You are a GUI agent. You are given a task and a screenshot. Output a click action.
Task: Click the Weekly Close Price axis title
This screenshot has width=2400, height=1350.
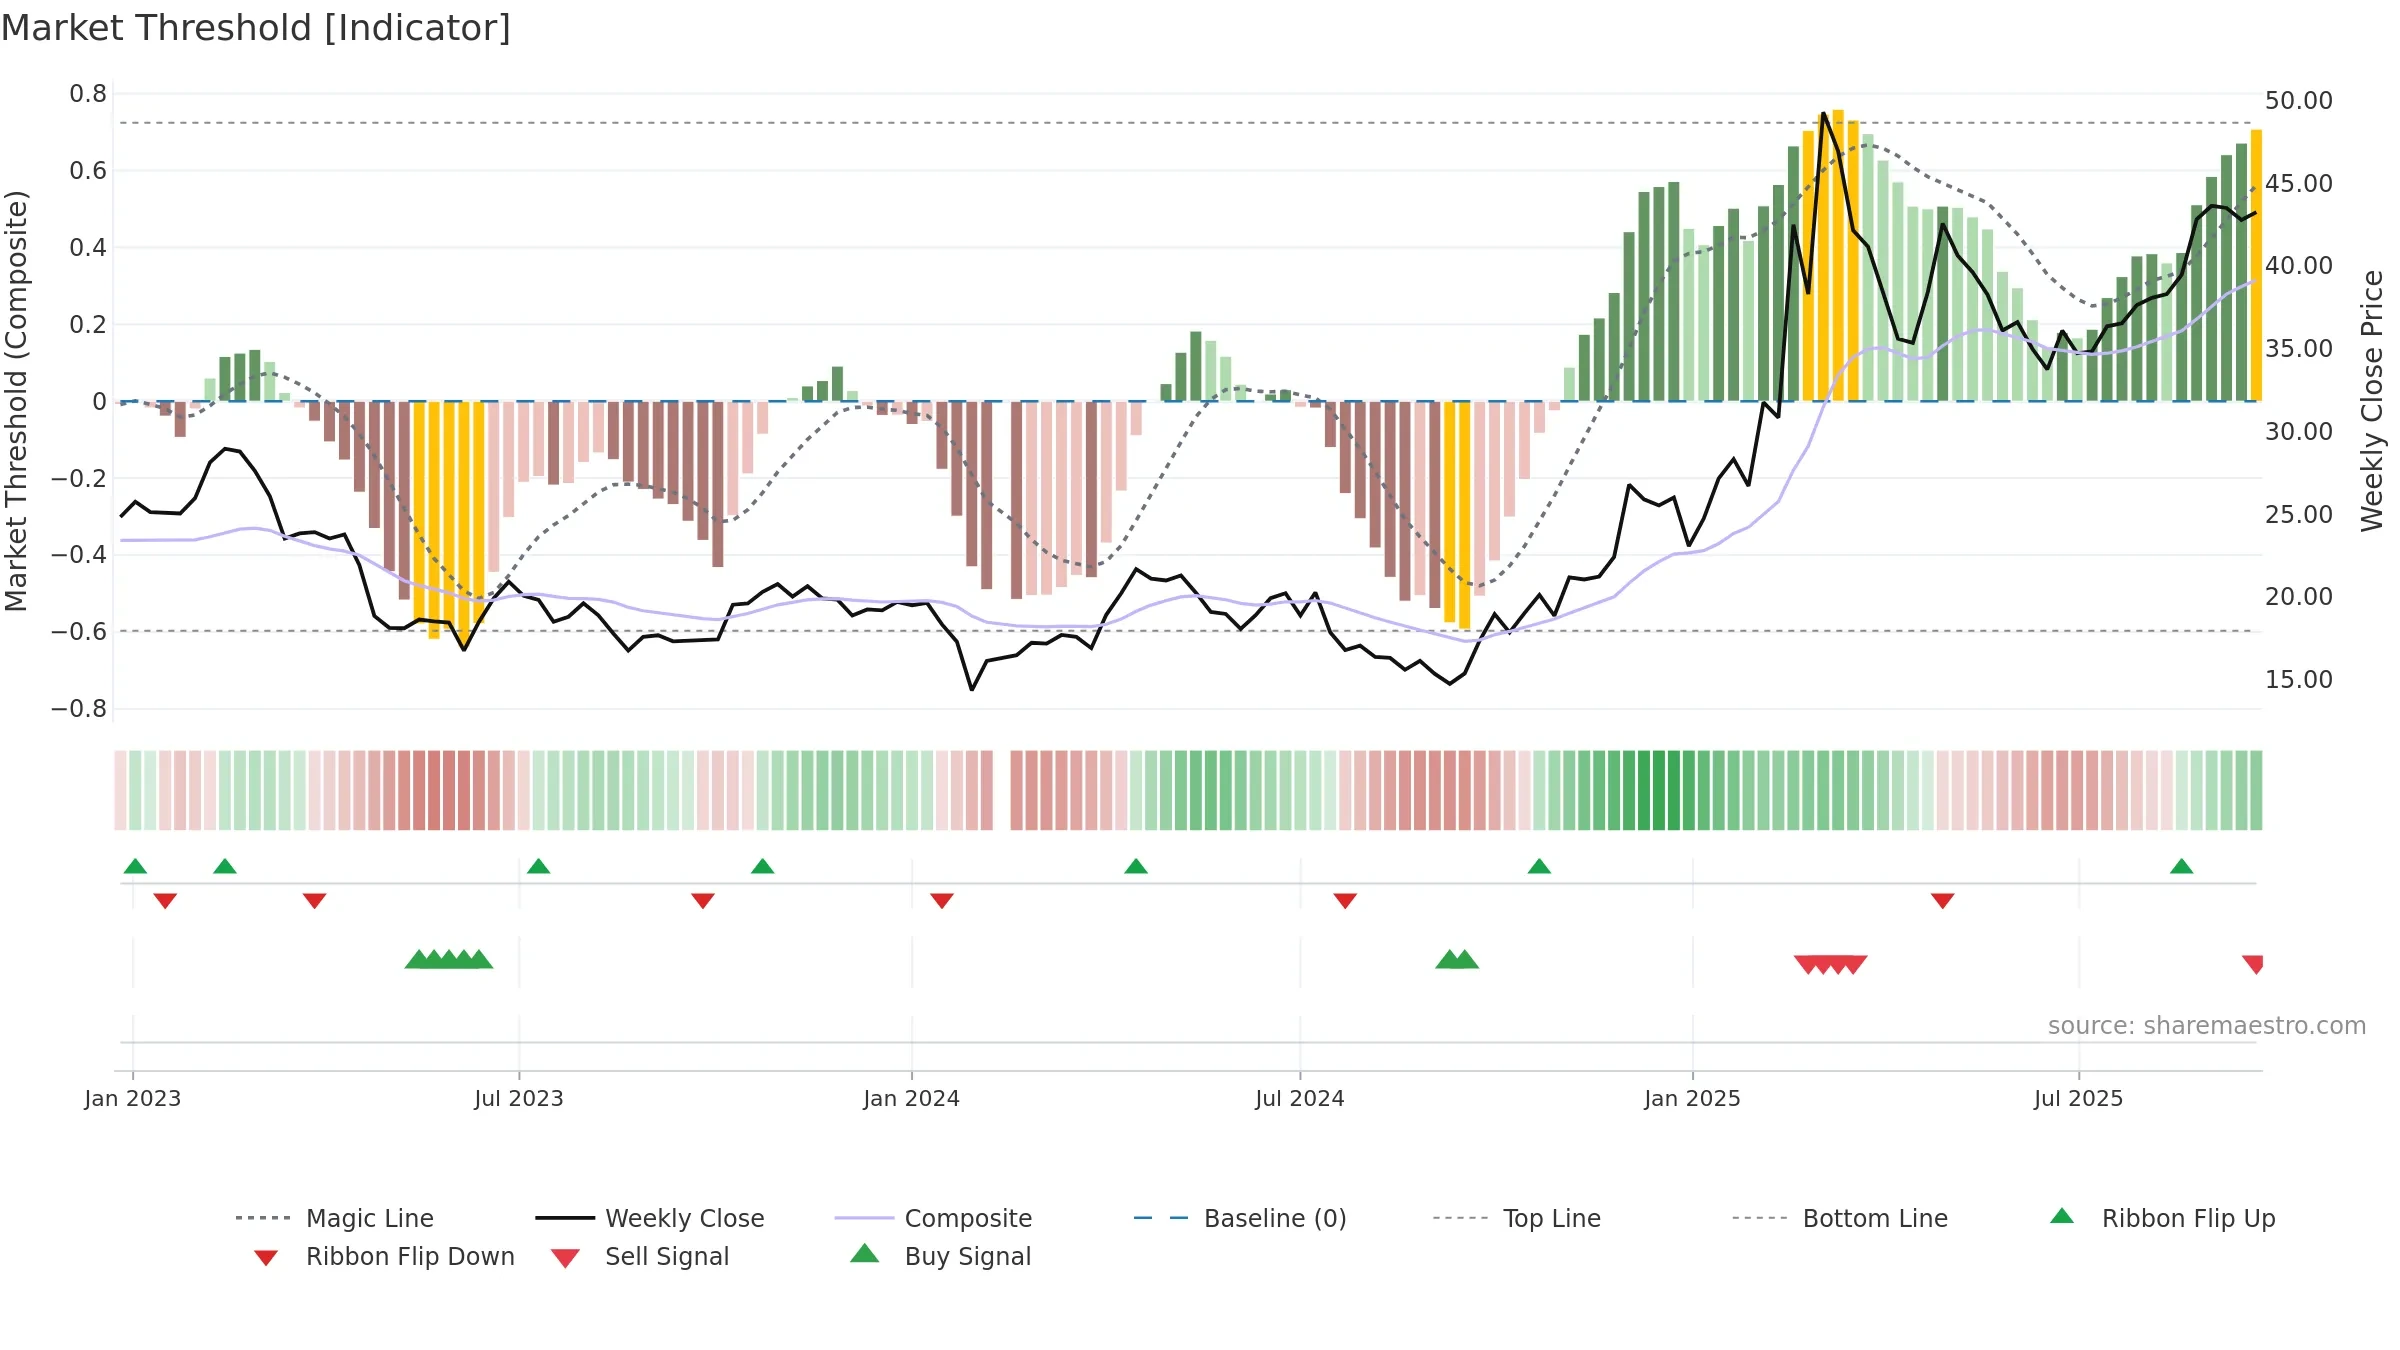click(x=2372, y=400)
